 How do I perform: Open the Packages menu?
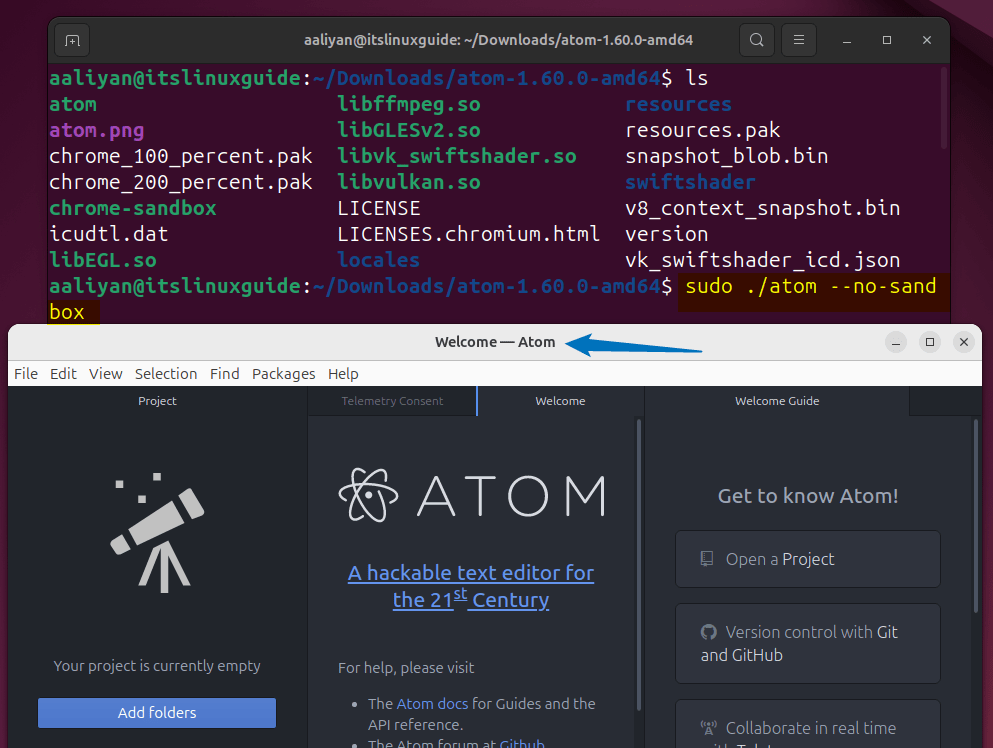pyautogui.click(x=283, y=373)
